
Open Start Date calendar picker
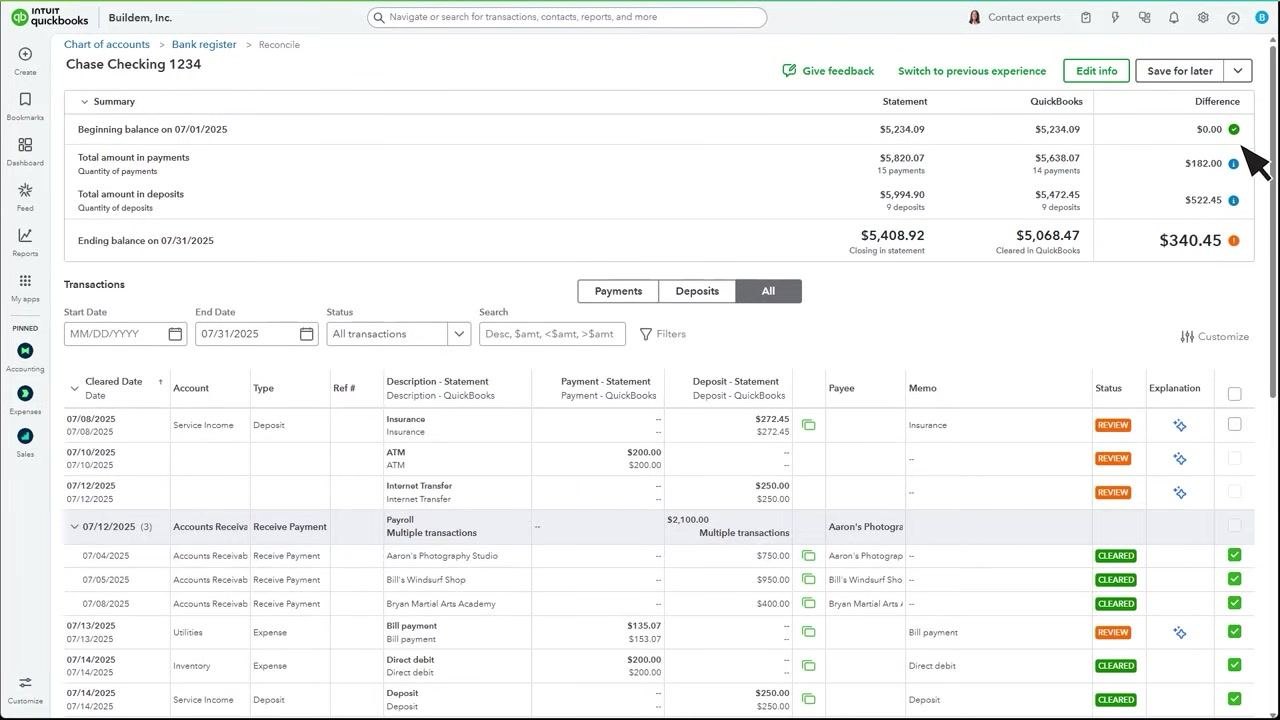point(175,334)
